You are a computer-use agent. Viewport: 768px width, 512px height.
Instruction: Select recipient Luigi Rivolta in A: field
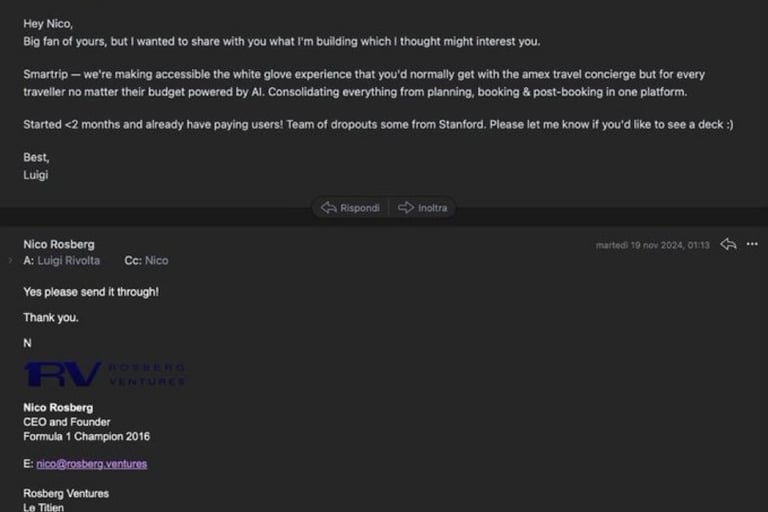(69, 261)
